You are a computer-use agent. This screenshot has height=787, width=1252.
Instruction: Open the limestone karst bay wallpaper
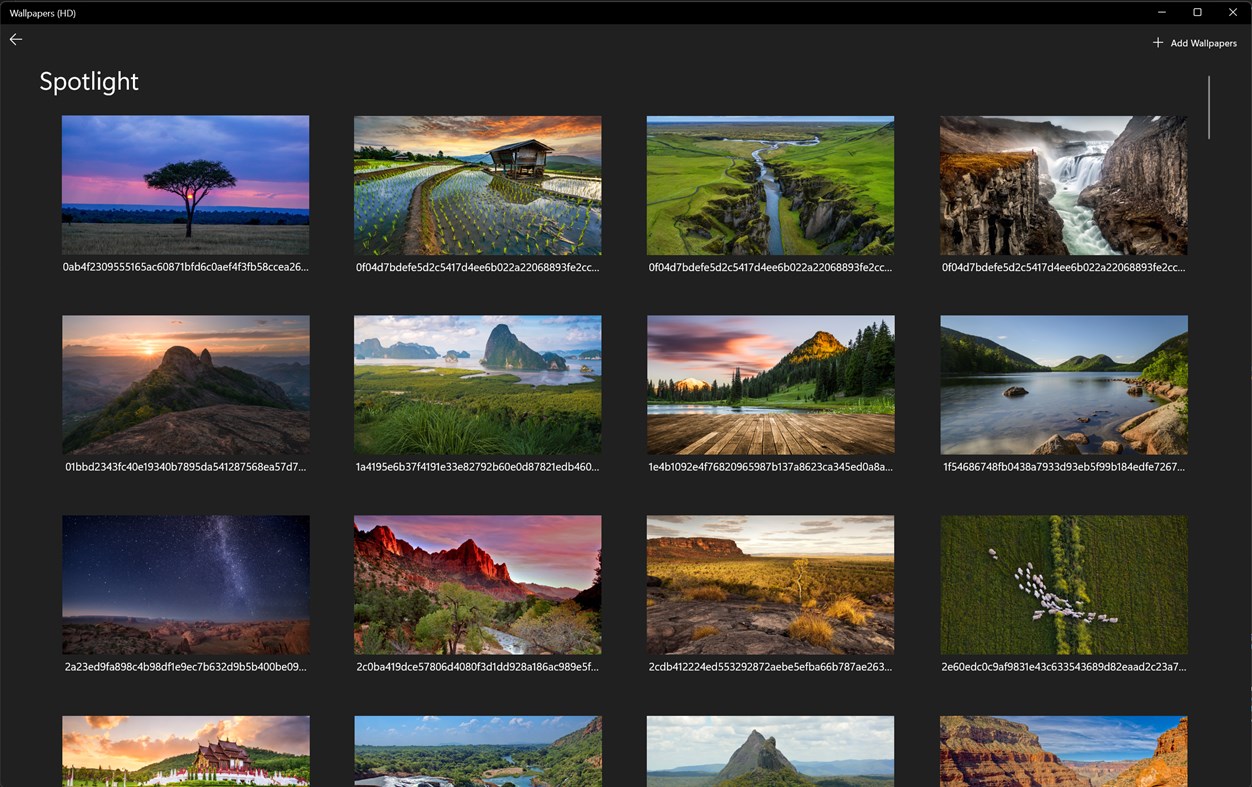point(477,384)
